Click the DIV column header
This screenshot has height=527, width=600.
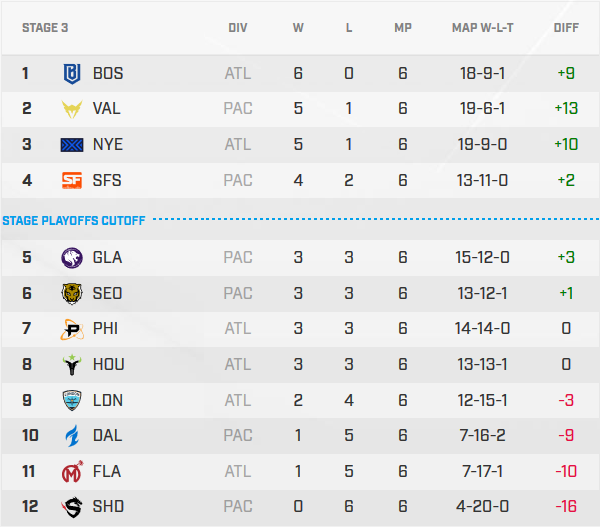coord(238,28)
